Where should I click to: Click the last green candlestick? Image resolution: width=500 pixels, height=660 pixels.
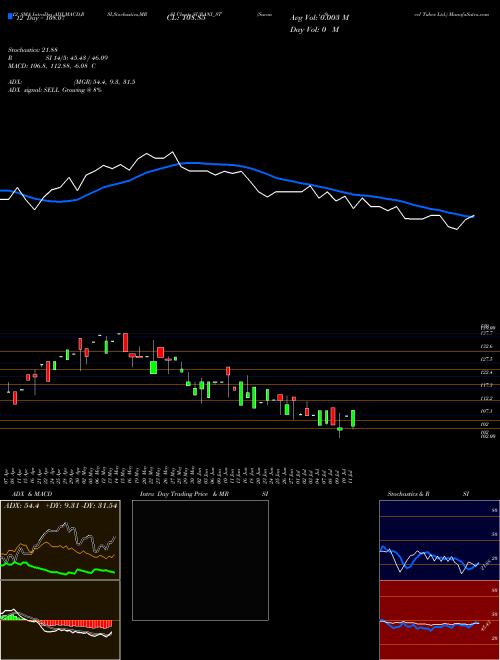(353, 418)
